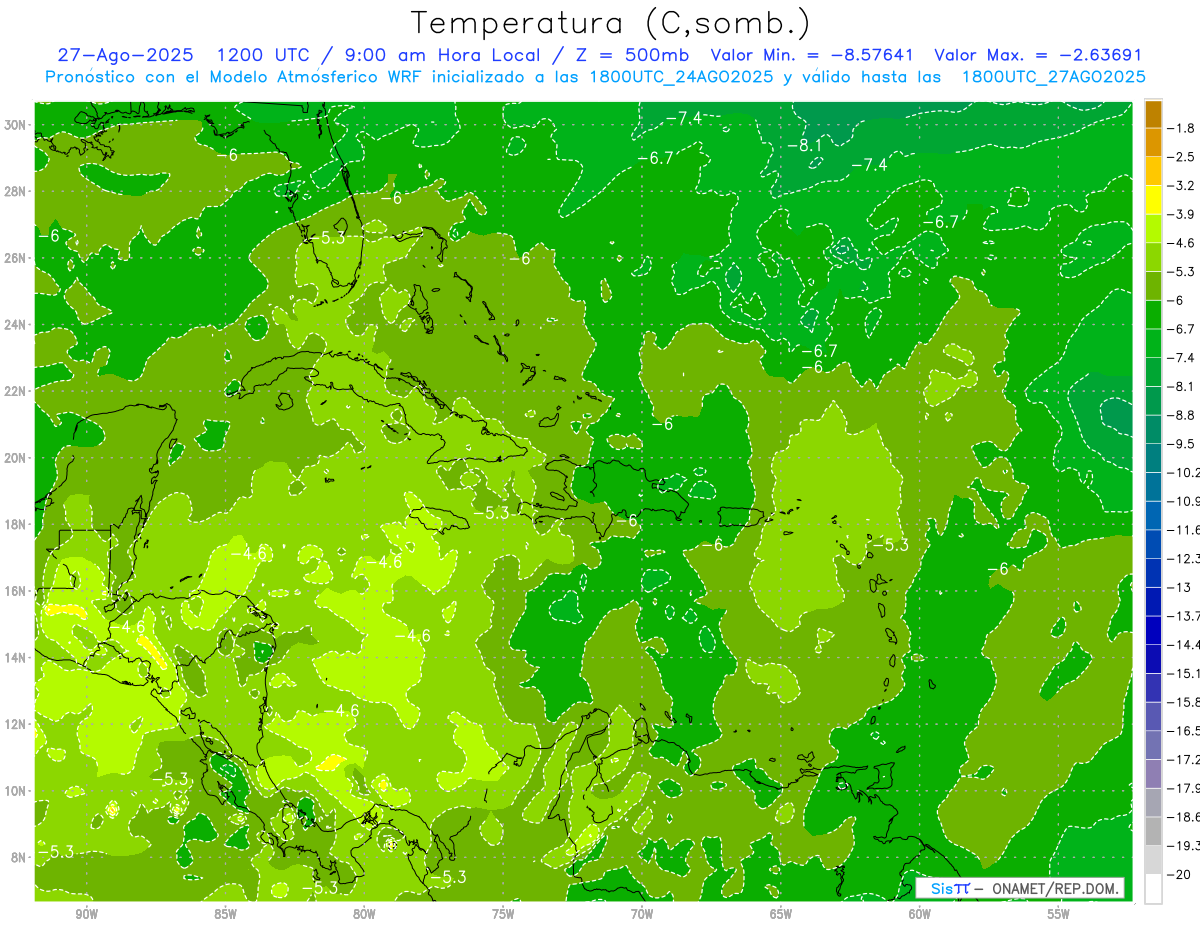
Task: Click the colorbar label "-1.8"
Action: tap(1182, 128)
